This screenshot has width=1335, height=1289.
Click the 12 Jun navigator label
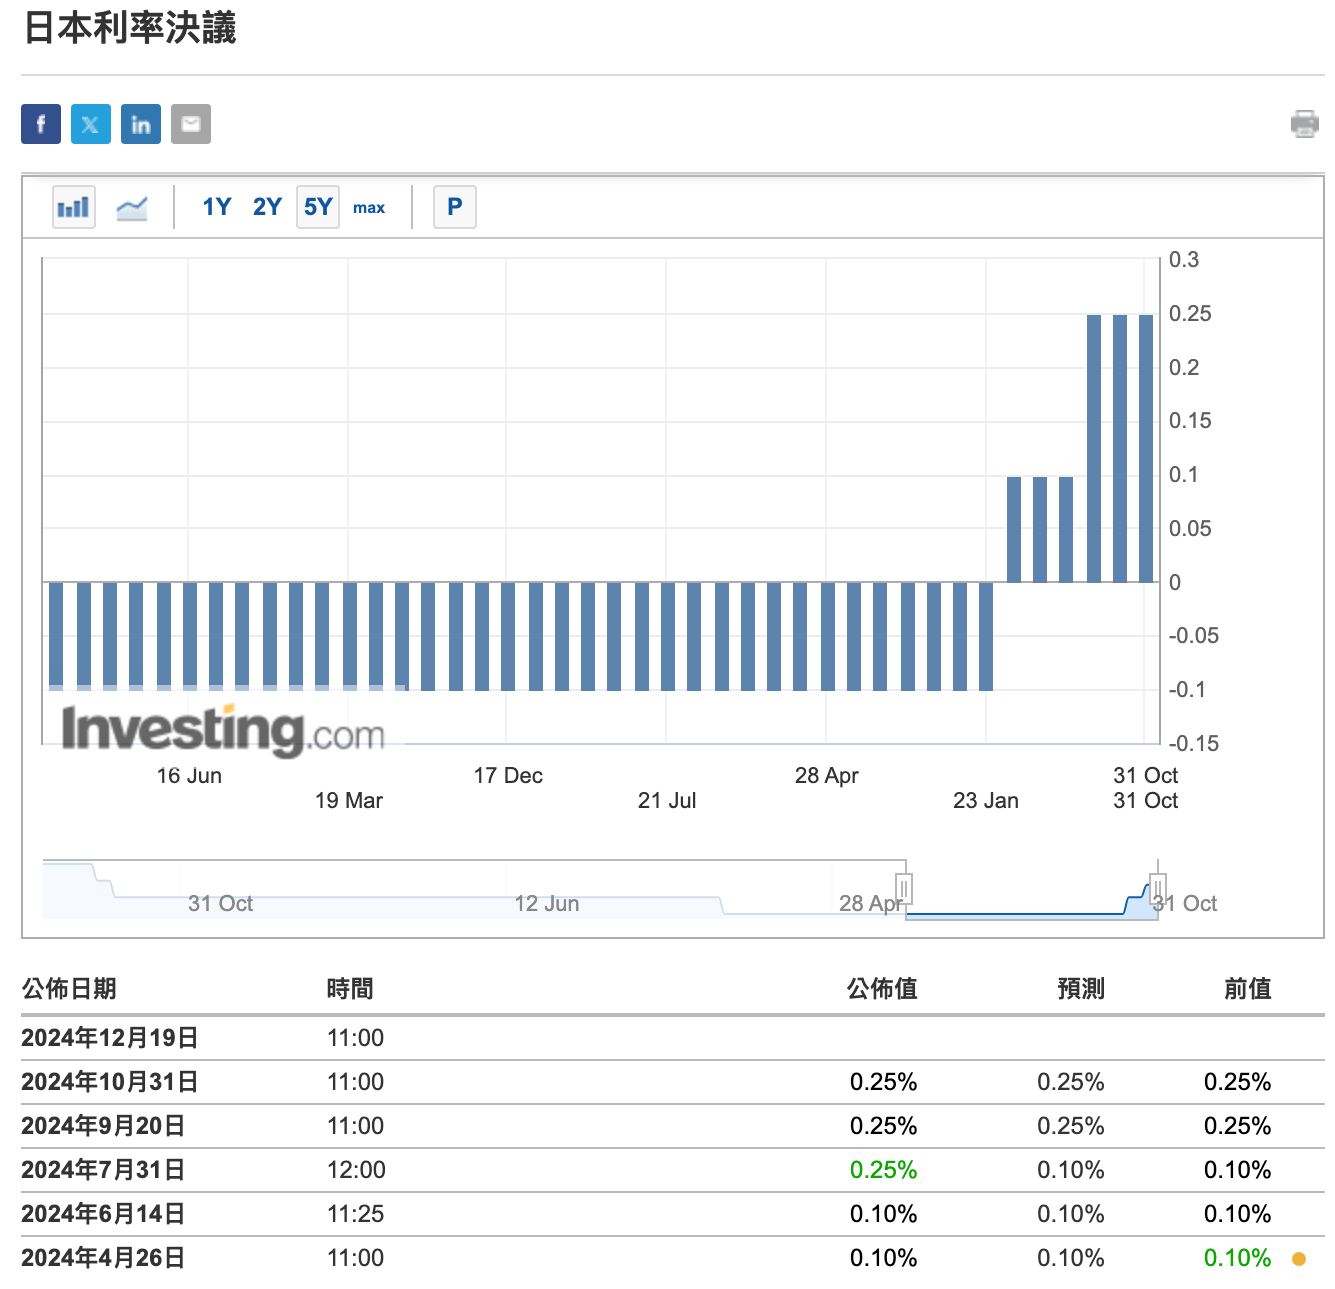[547, 904]
